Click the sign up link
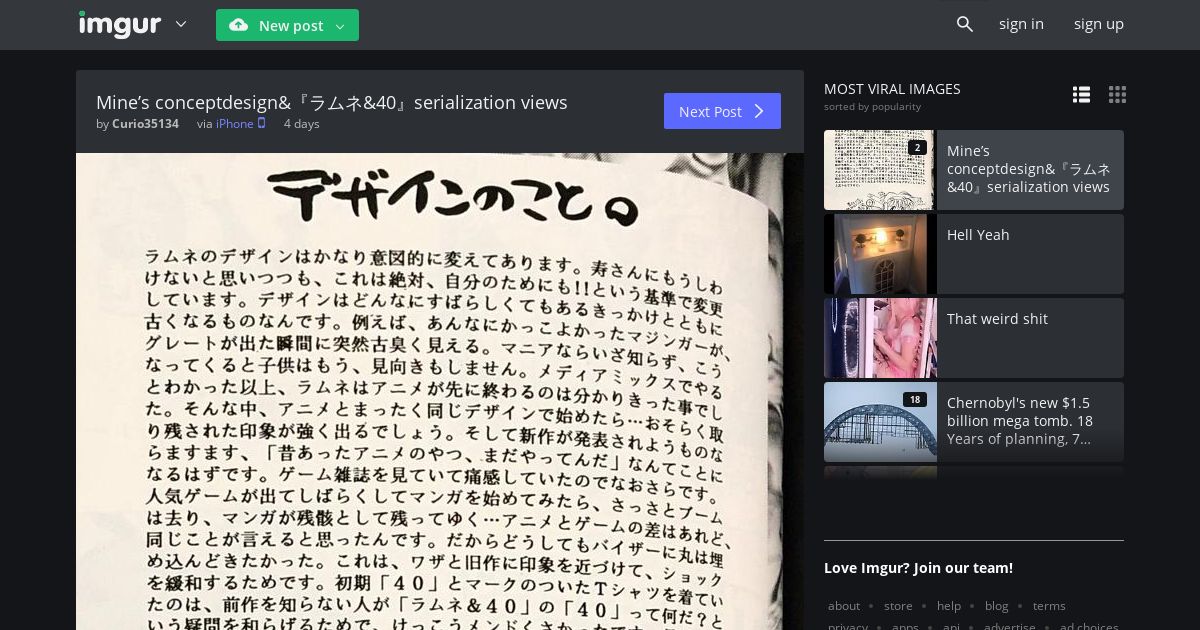This screenshot has height=630, width=1200. 1099,24
